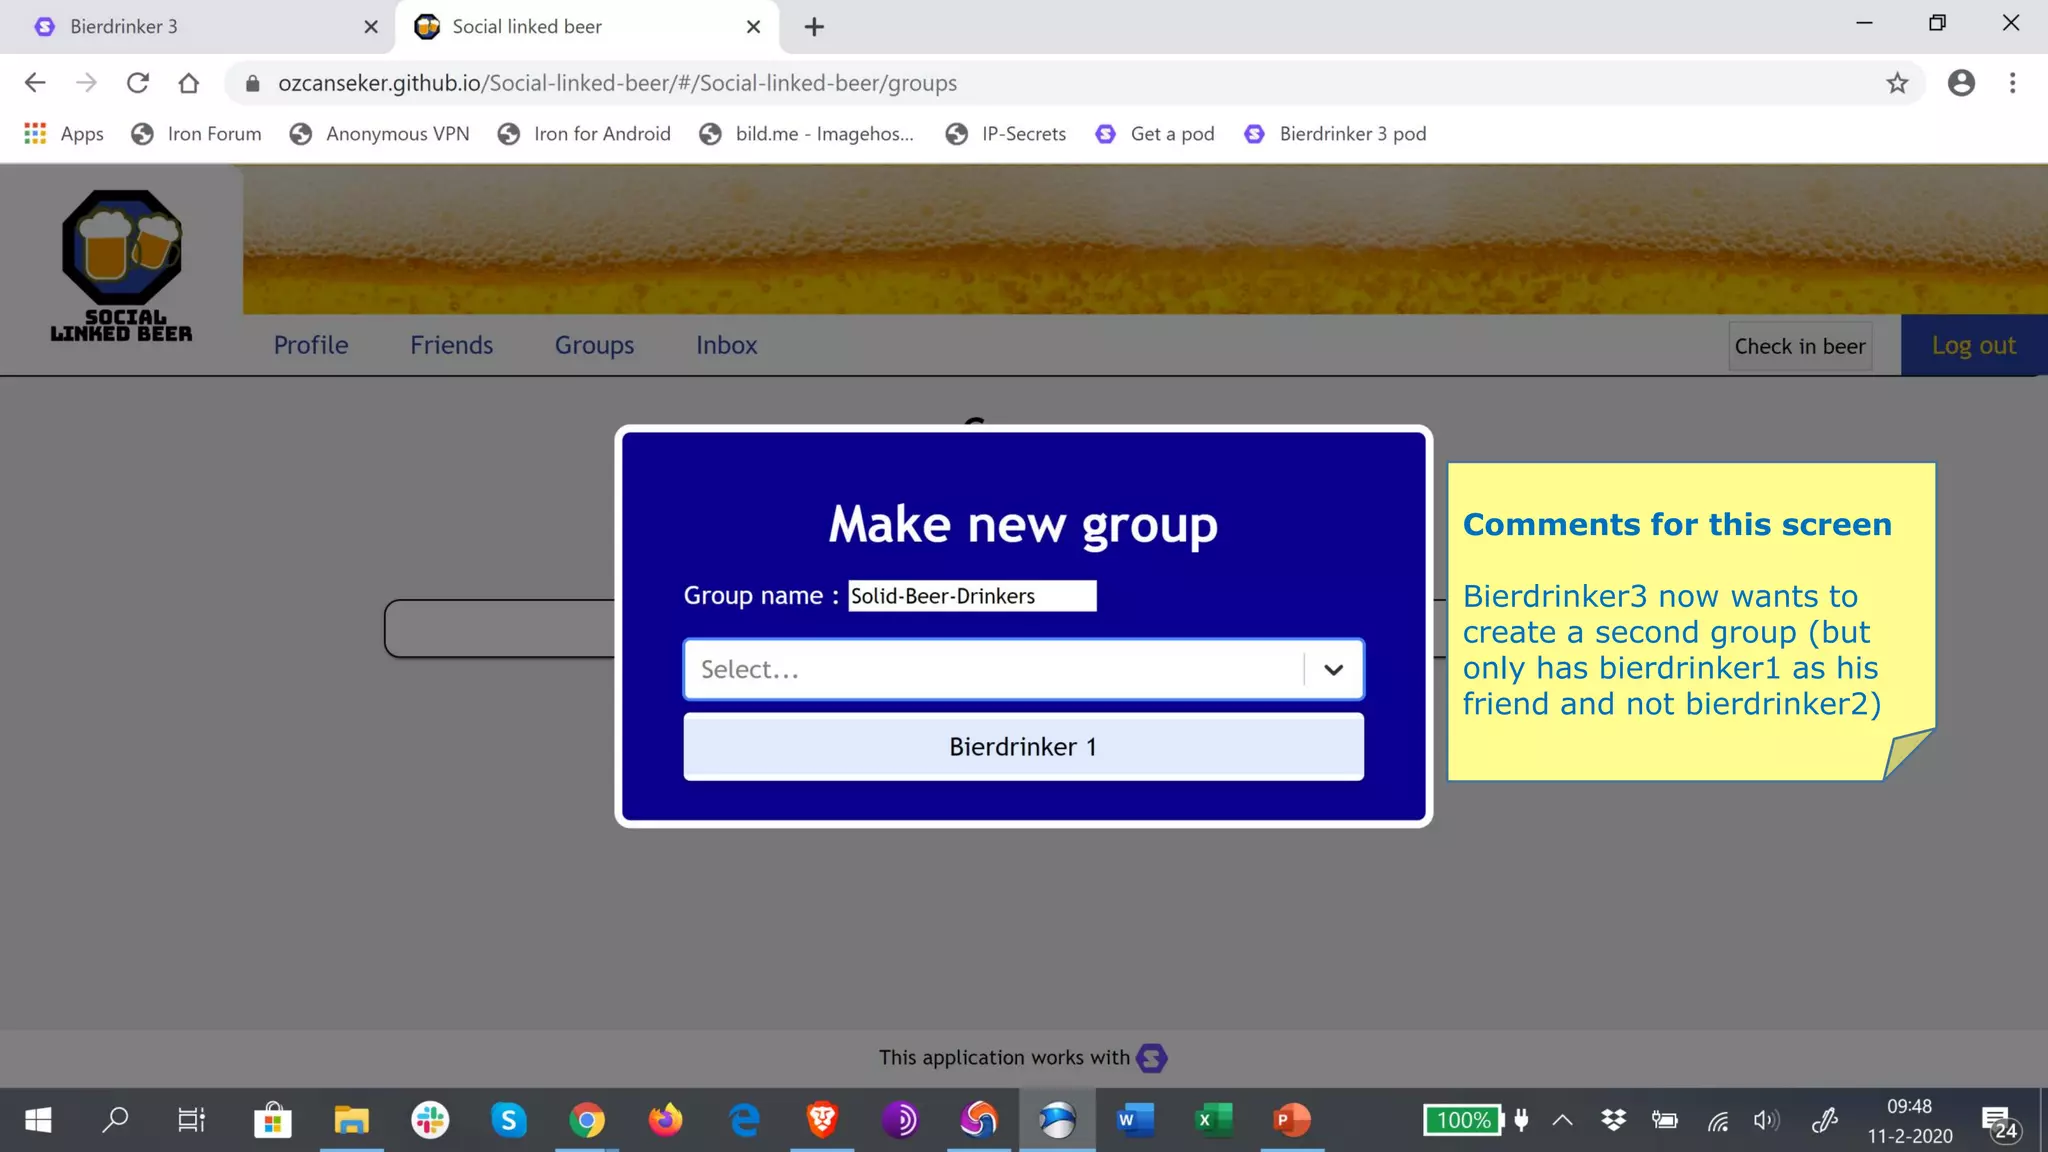Open Slack from taskbar
2048x1152 pixels.
pos(430,1120)
